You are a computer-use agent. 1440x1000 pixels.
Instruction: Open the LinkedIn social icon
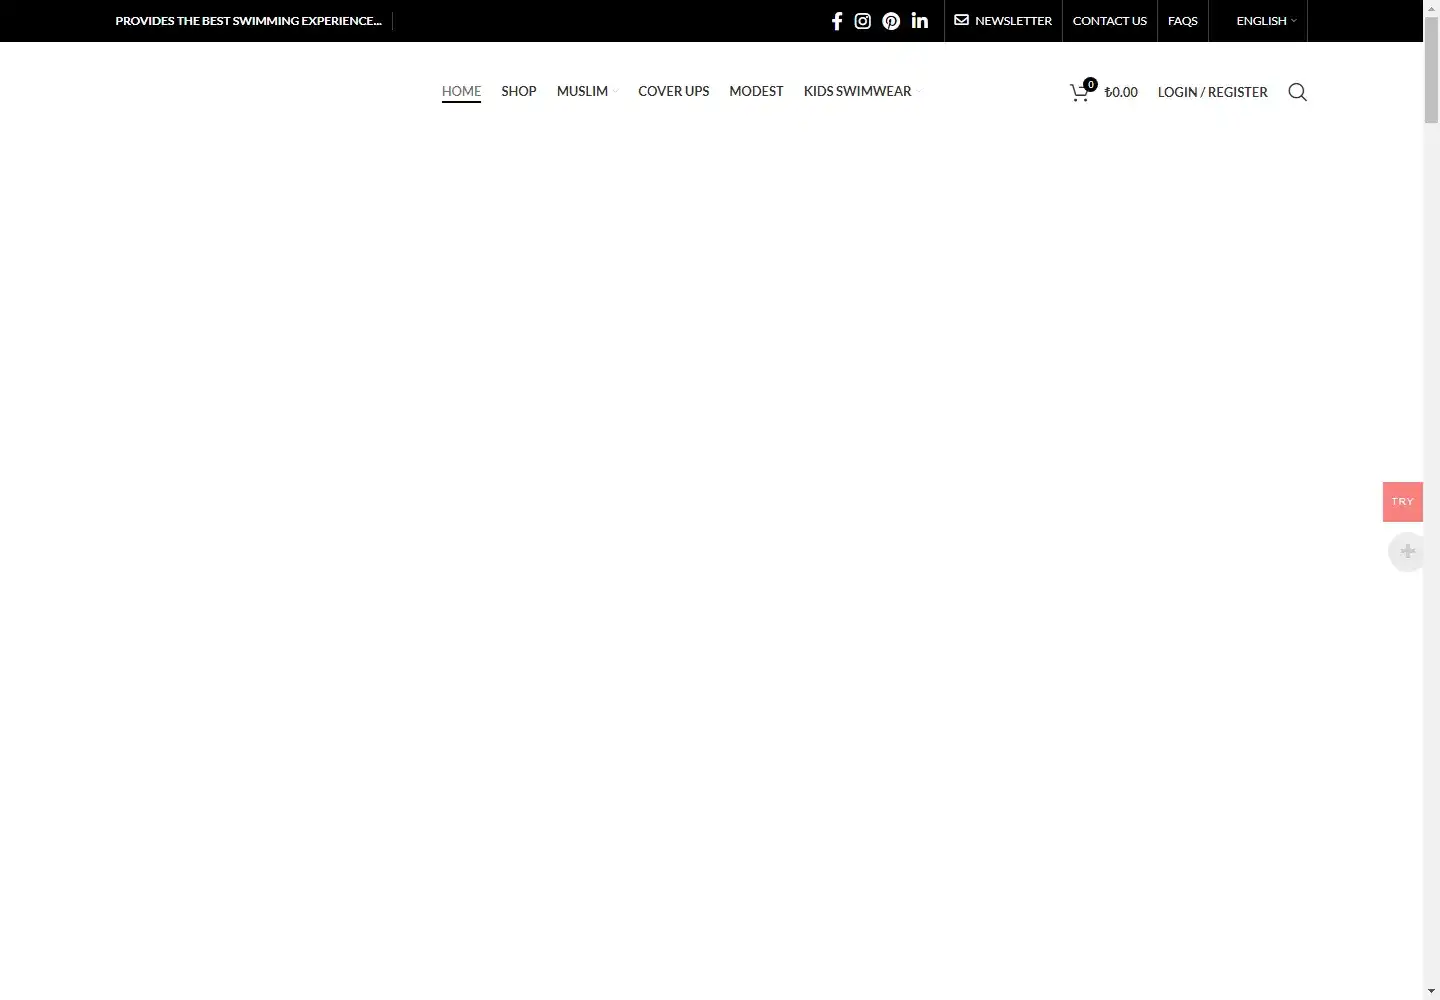pyautogui.click(x=920, y=21)
